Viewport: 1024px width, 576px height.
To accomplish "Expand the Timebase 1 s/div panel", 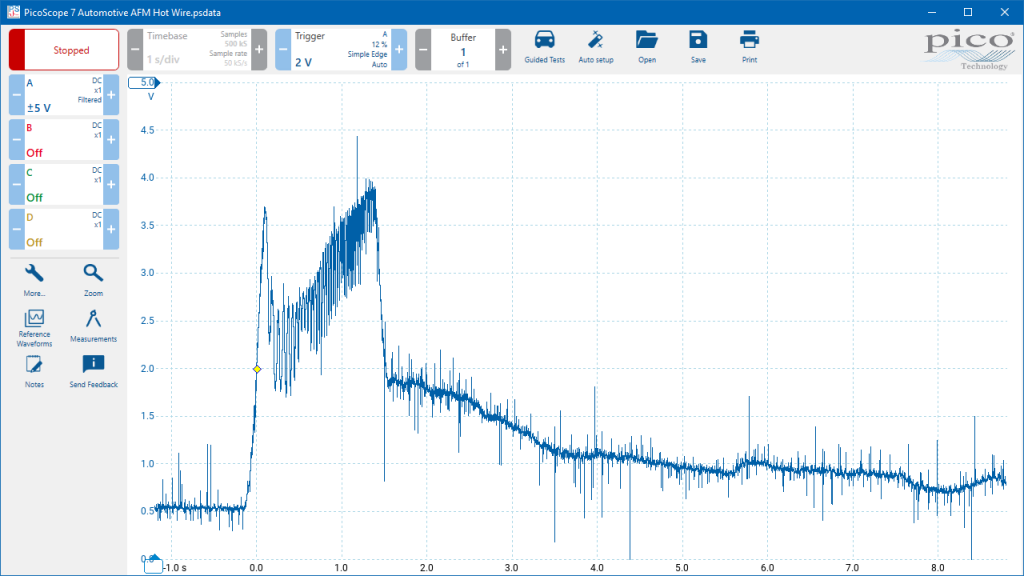I will (x=197, y=50).
